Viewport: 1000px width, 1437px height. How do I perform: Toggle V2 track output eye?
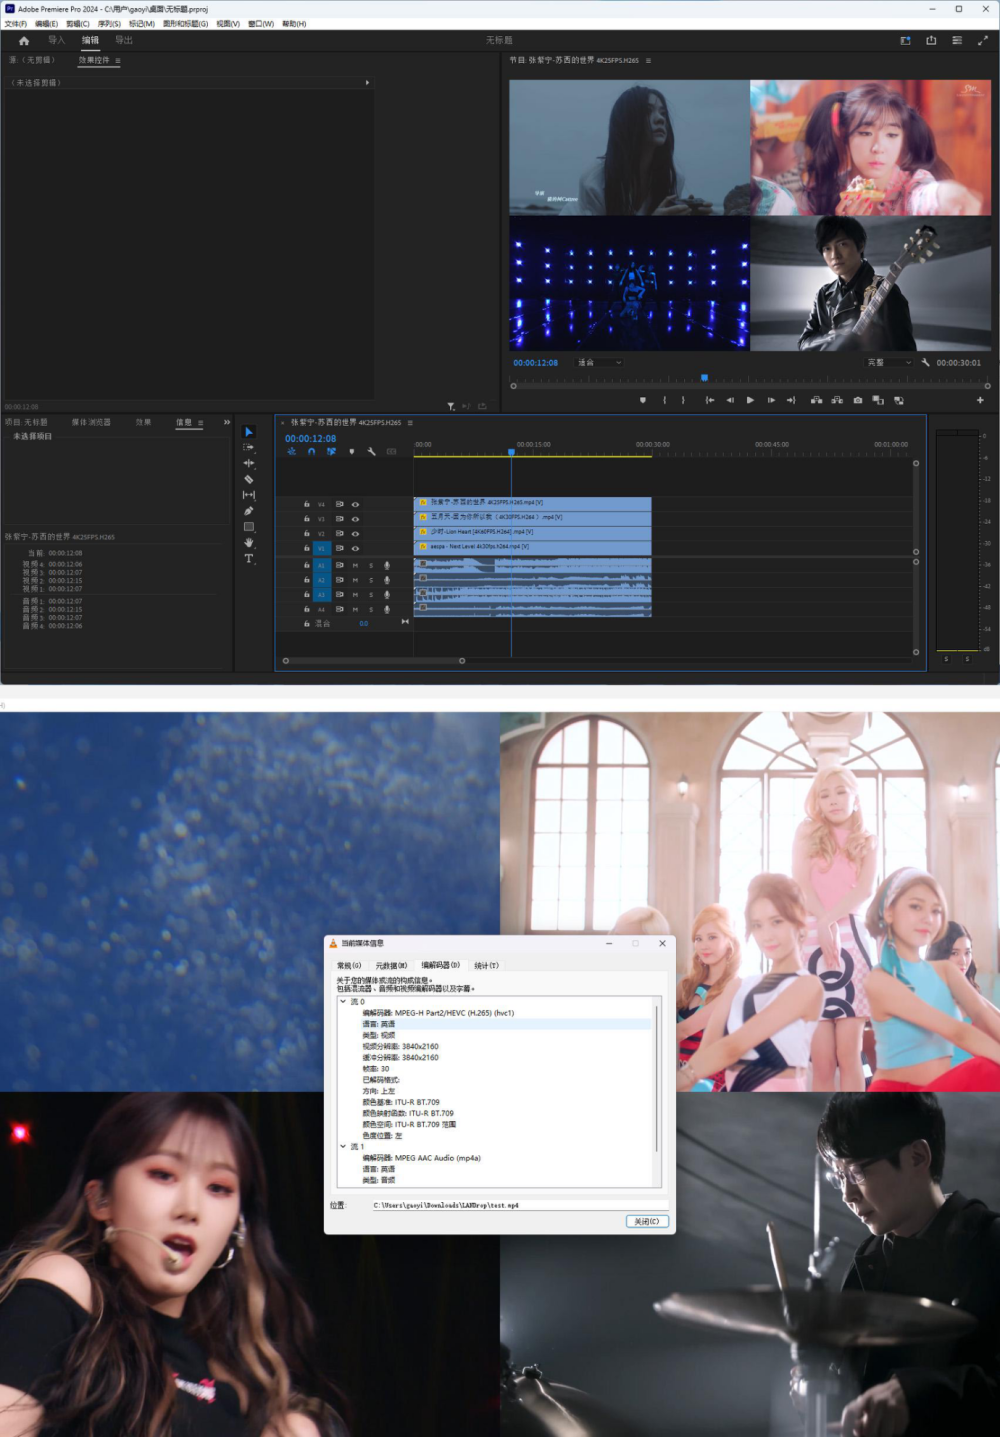(355, 534)
